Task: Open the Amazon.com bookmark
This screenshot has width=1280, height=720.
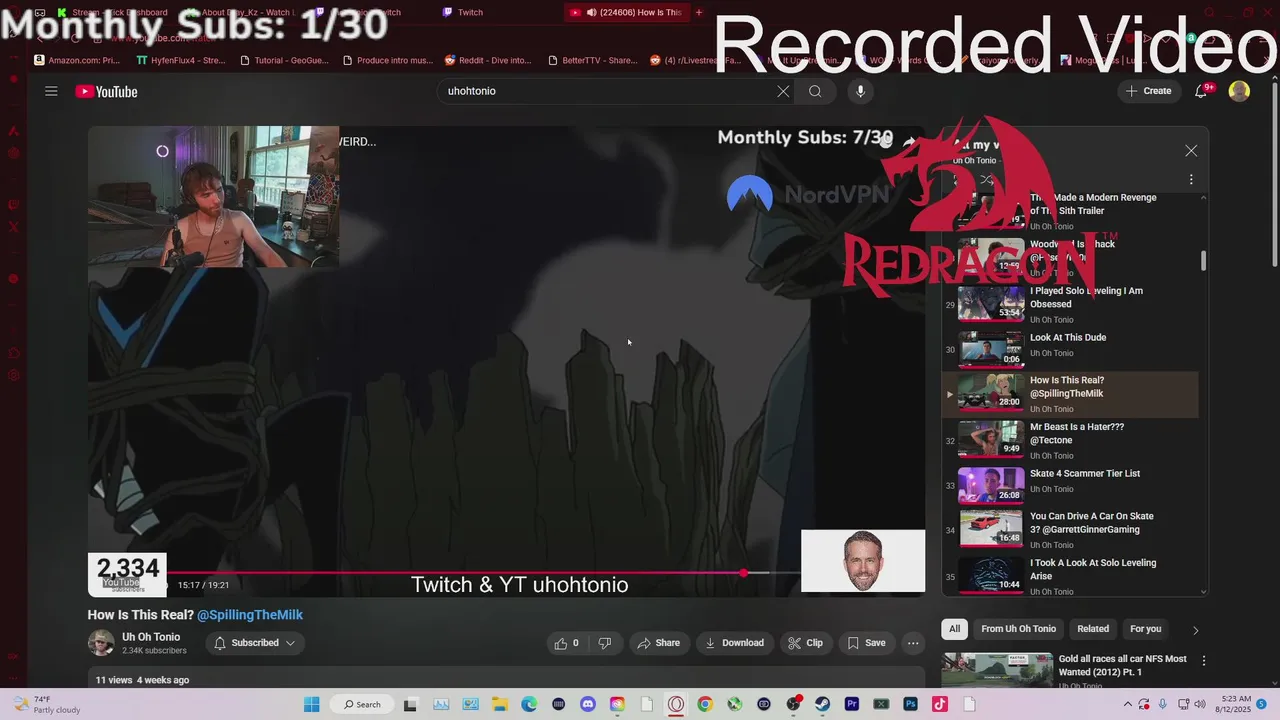Action: [x=77, y=60]
